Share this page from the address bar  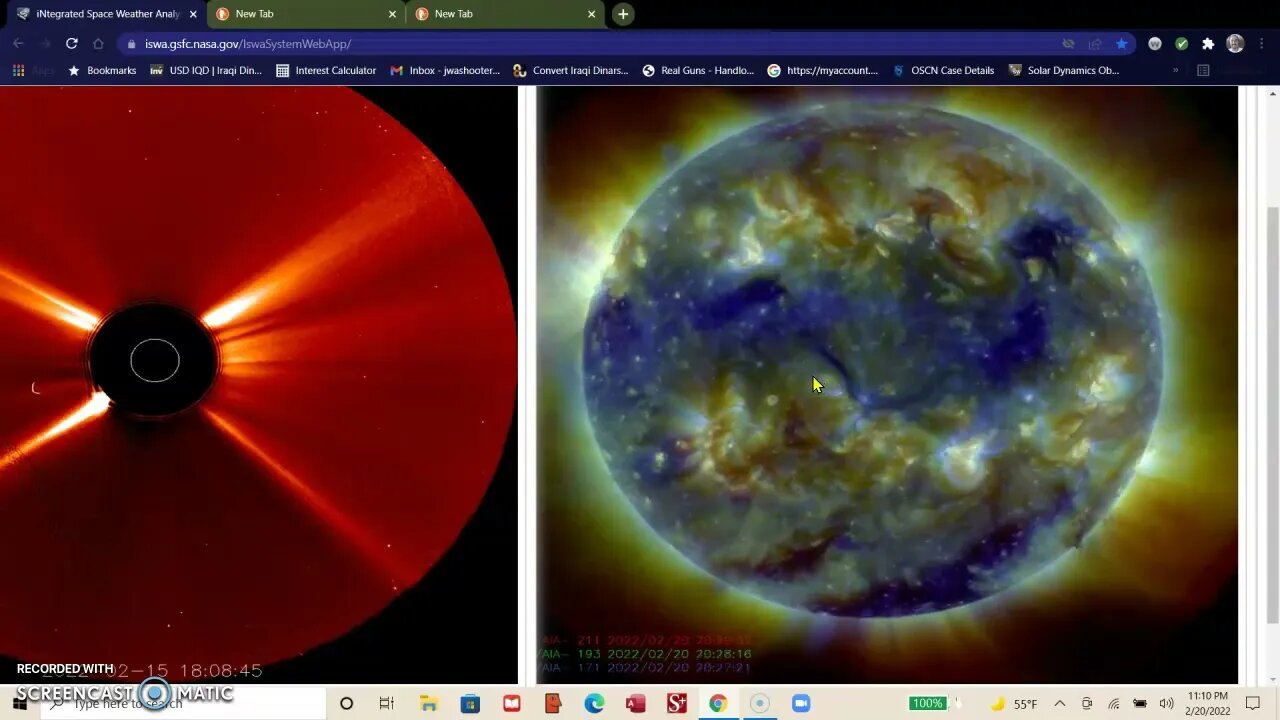pos(1095,43)
